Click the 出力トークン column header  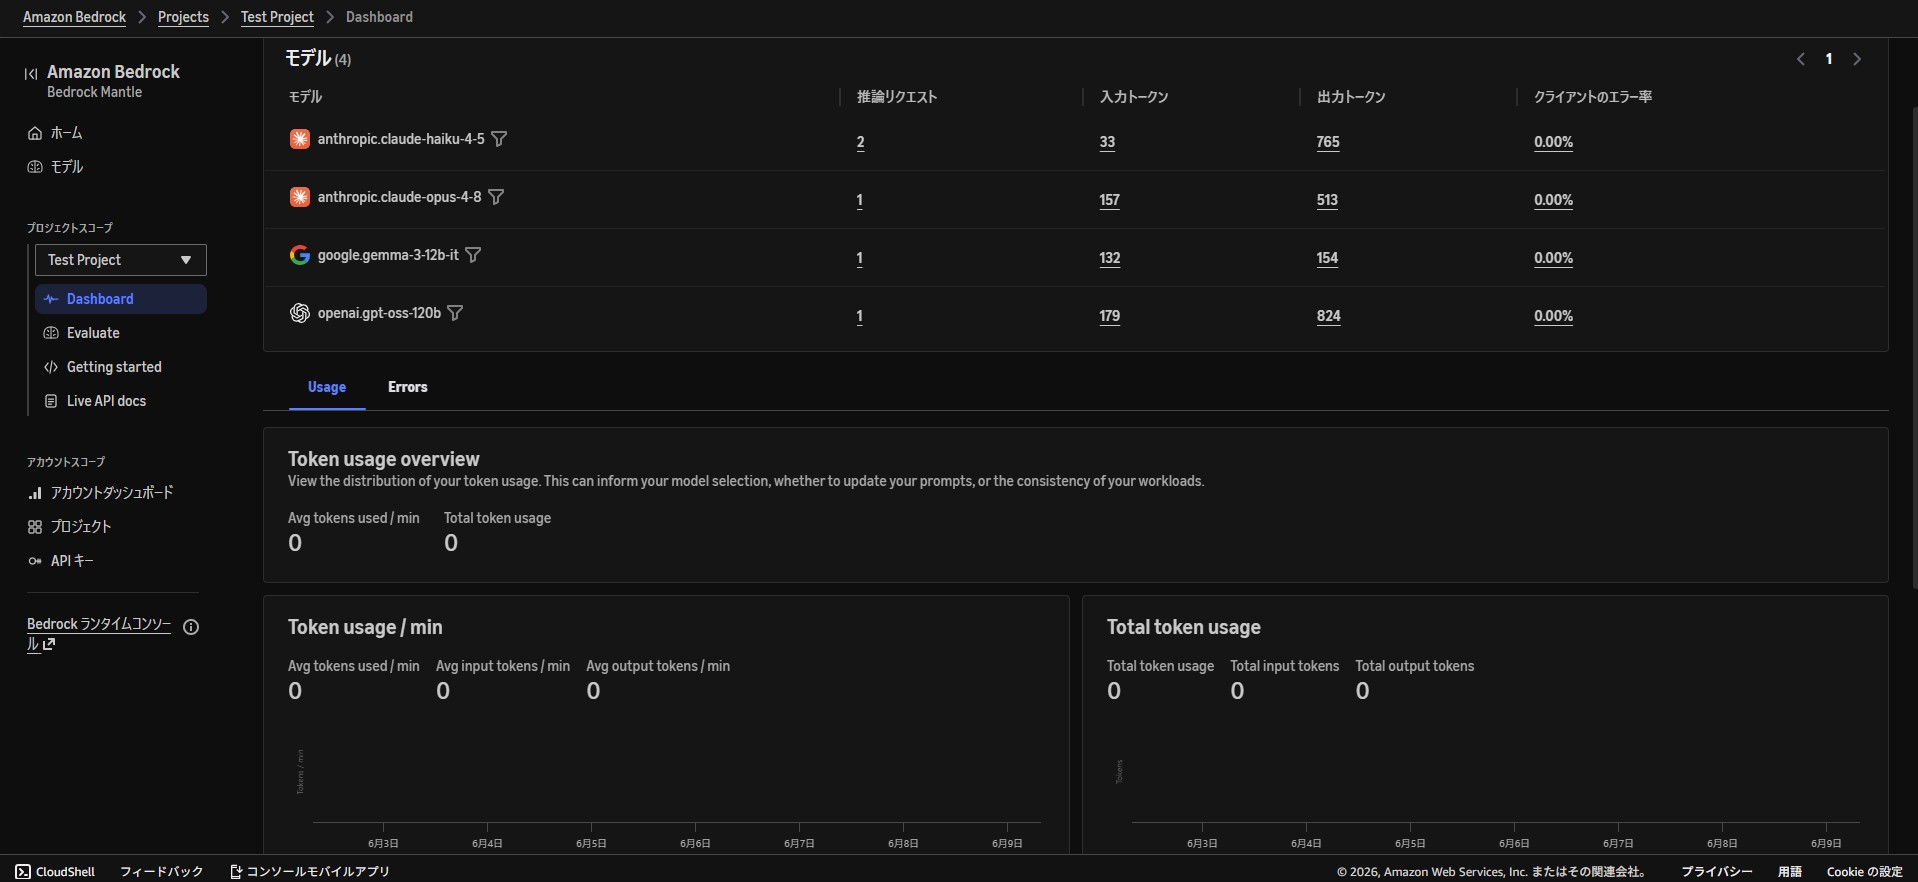[1351, 97]
